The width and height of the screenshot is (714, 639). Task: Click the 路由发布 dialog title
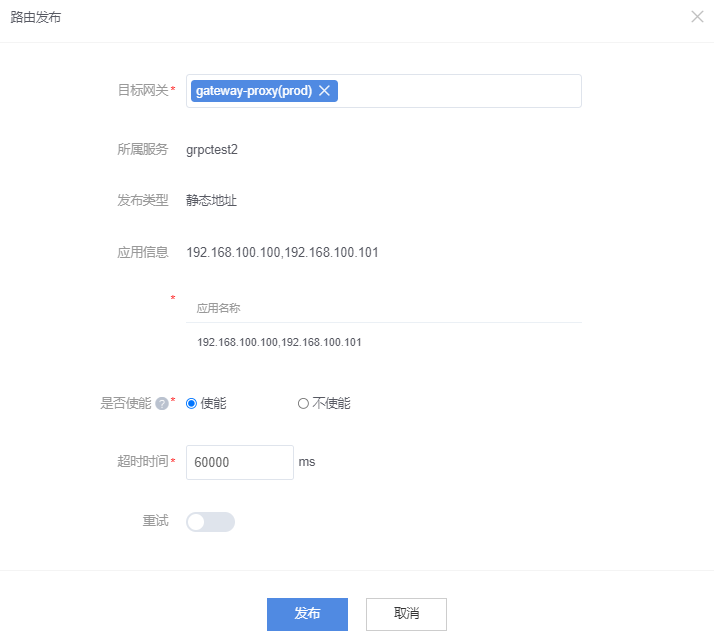(x=35, y=18)
